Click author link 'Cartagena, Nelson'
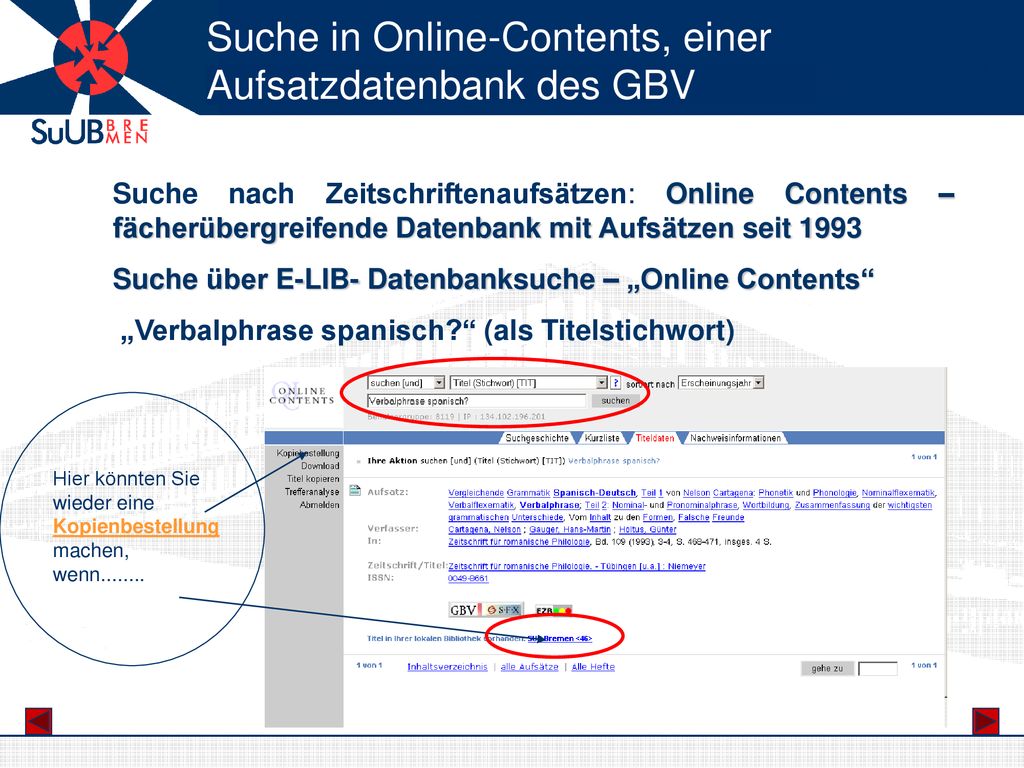The image size is (1024, 768). coord(485,530)
